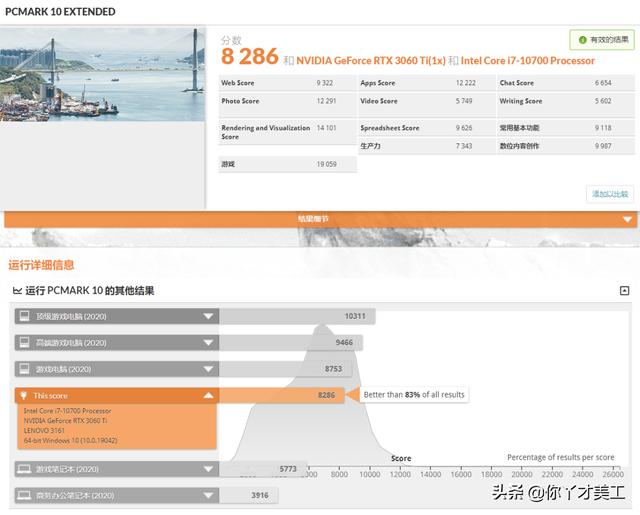Expand the orange 结果细节 bar
The width and height of the screenshot is (640, 515).
click(320, 219)
